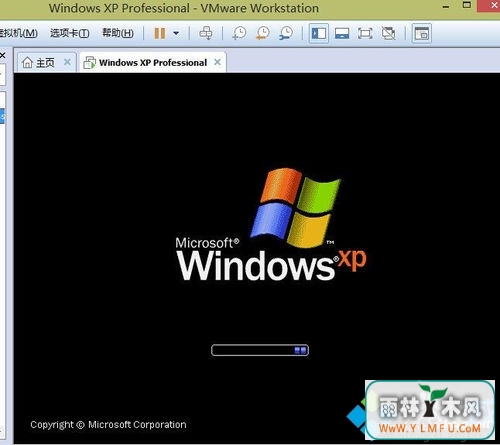Open the 选项卡(T) menu
This screenshot has width=500, height=445.
click(x=70, y=33)
